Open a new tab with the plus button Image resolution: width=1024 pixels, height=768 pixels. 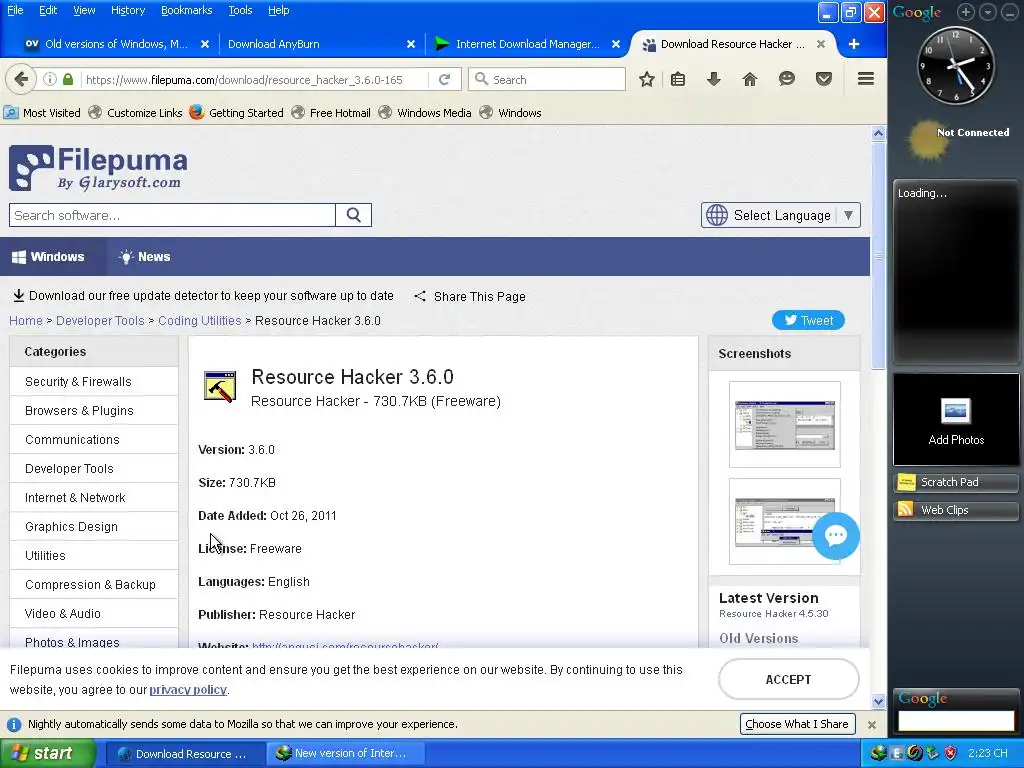854,44
